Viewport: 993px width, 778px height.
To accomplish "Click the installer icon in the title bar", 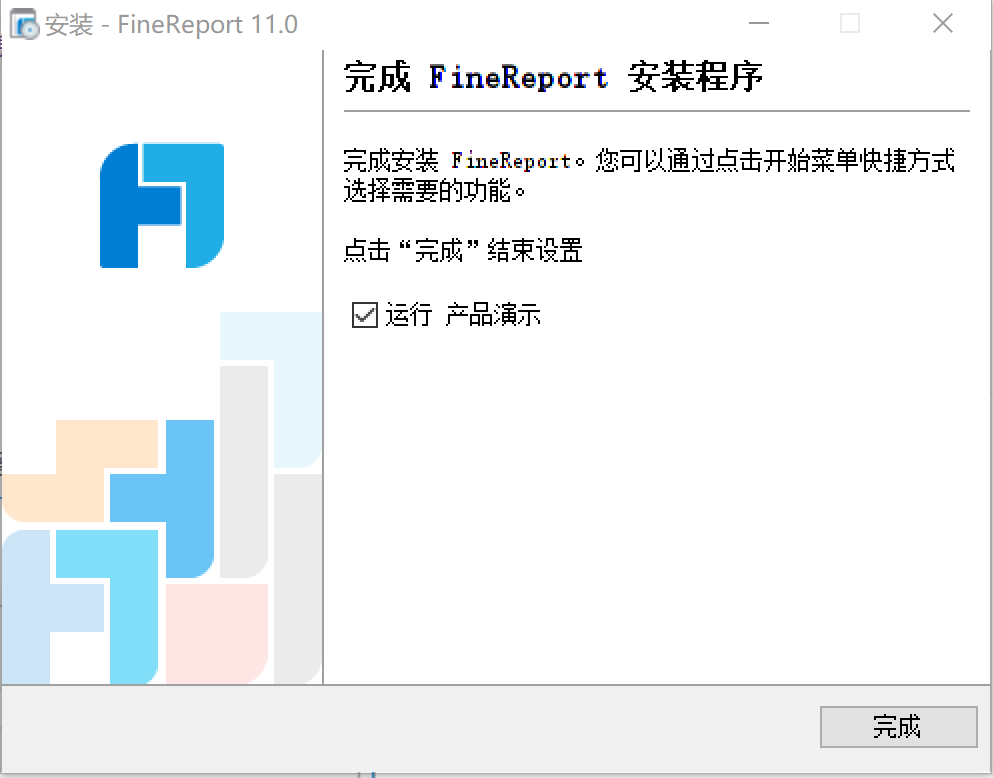I will click(x=24, y=24).
